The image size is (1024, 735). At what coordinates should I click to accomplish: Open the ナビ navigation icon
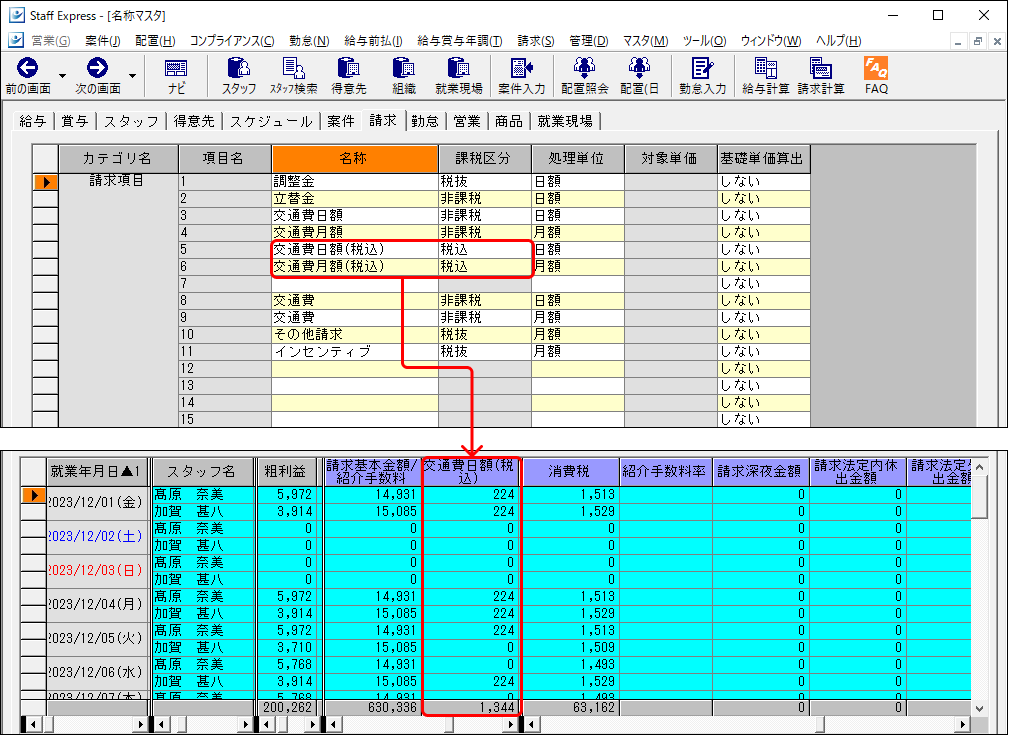(x=176, y=75)
